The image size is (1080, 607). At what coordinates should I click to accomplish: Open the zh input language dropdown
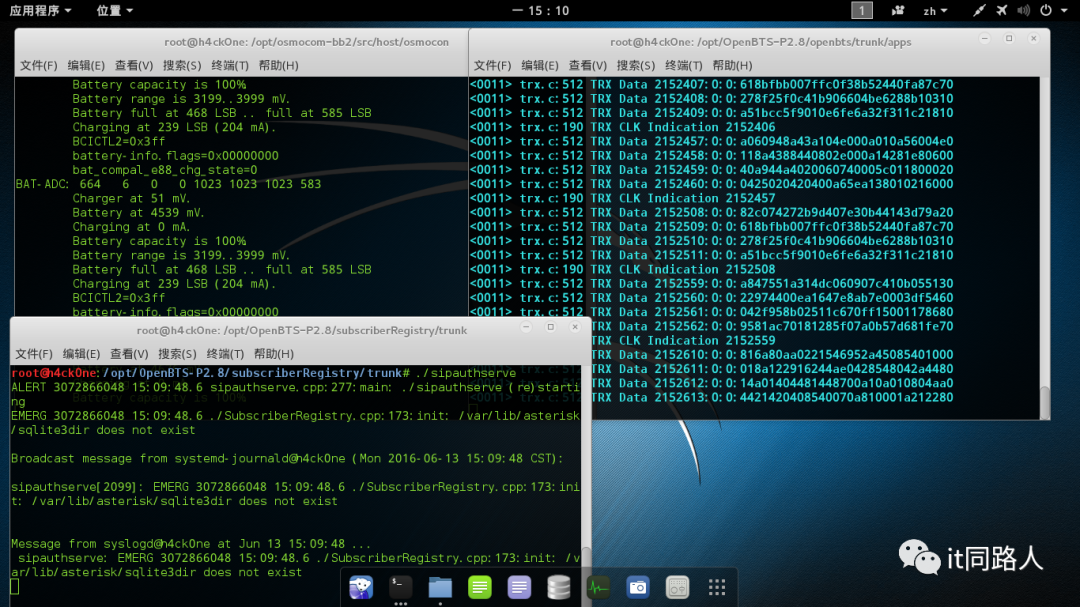click(x=935, y=10)
